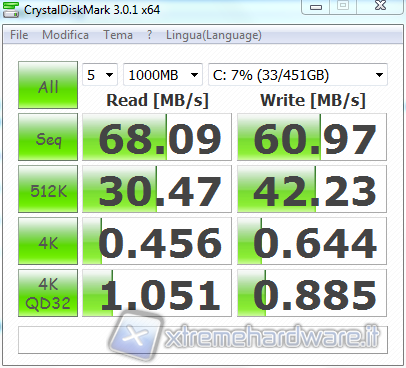Minimize the CrystalDiskMark window
This screenshot has width=406, height=368.
316,6
